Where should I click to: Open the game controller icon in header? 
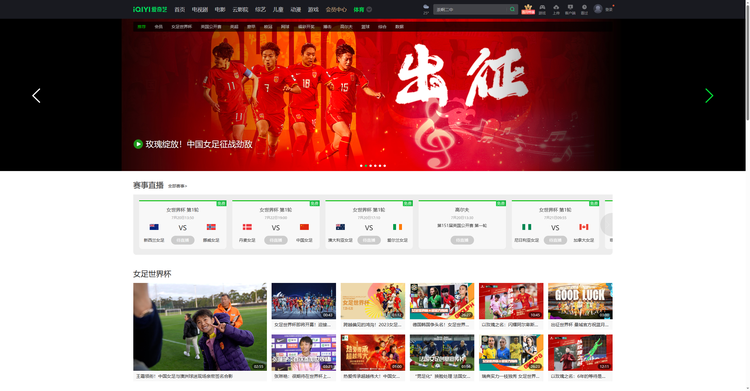pos(542,9)
